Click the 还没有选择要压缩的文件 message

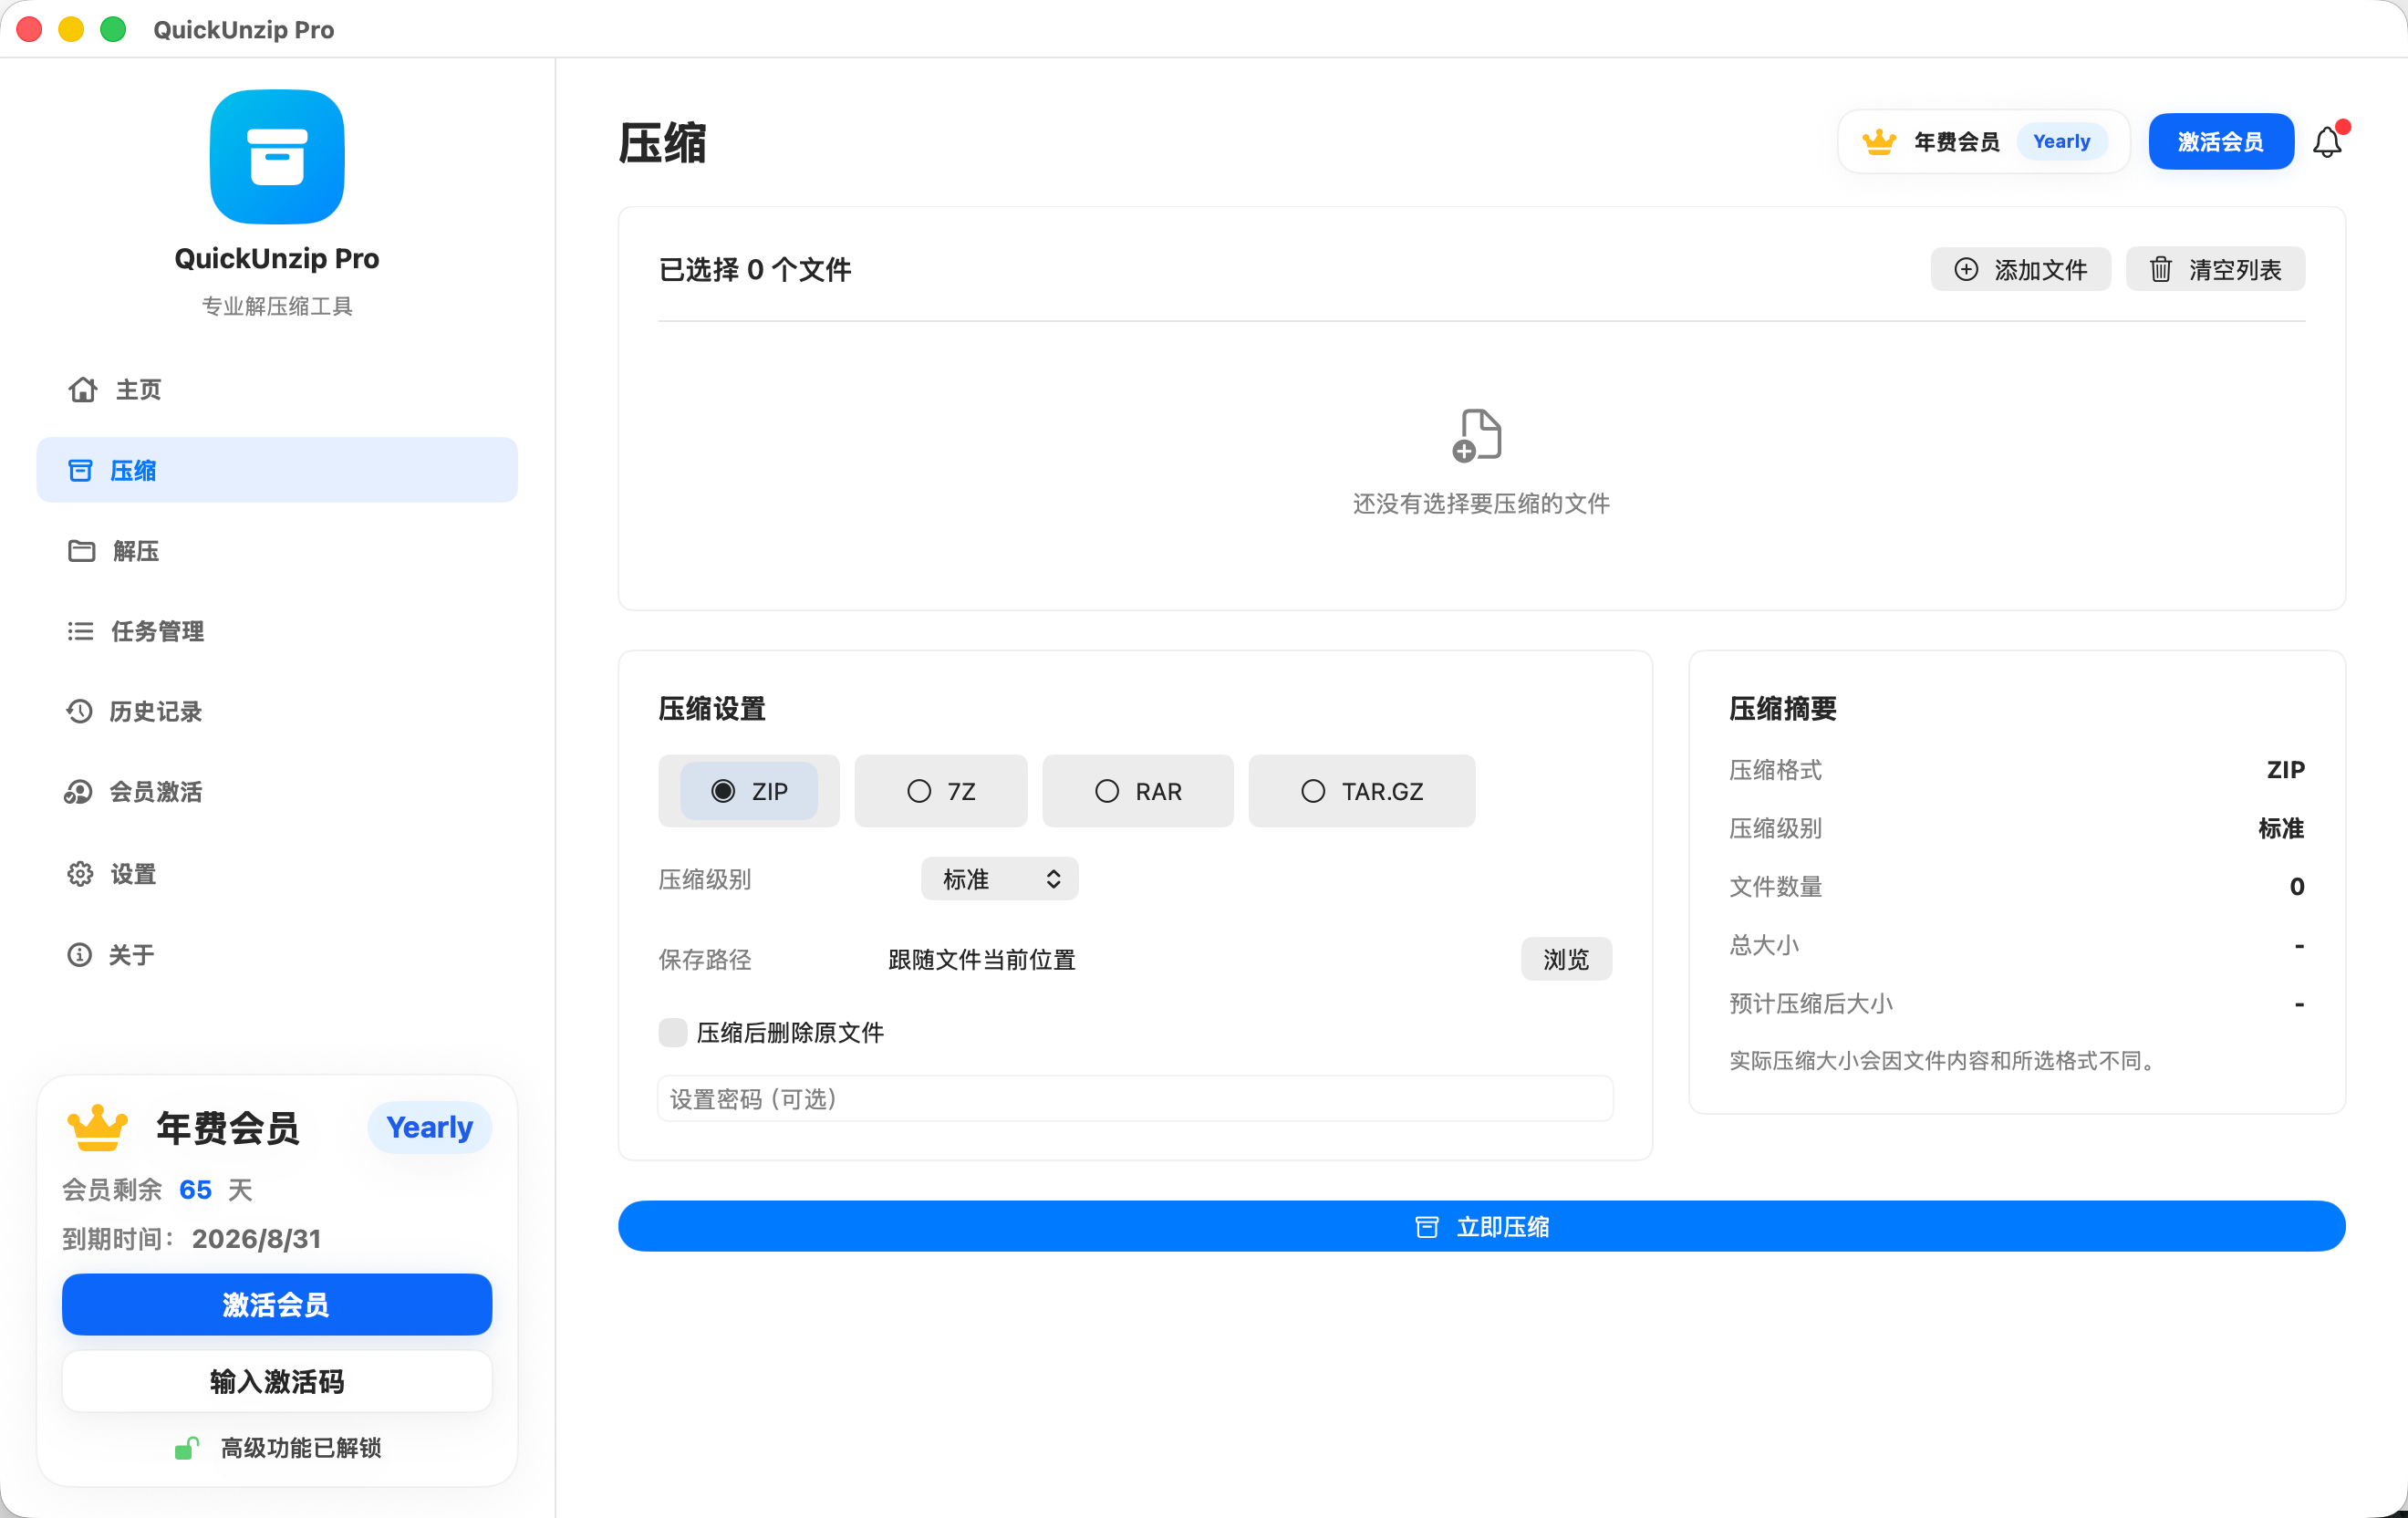1481,503
